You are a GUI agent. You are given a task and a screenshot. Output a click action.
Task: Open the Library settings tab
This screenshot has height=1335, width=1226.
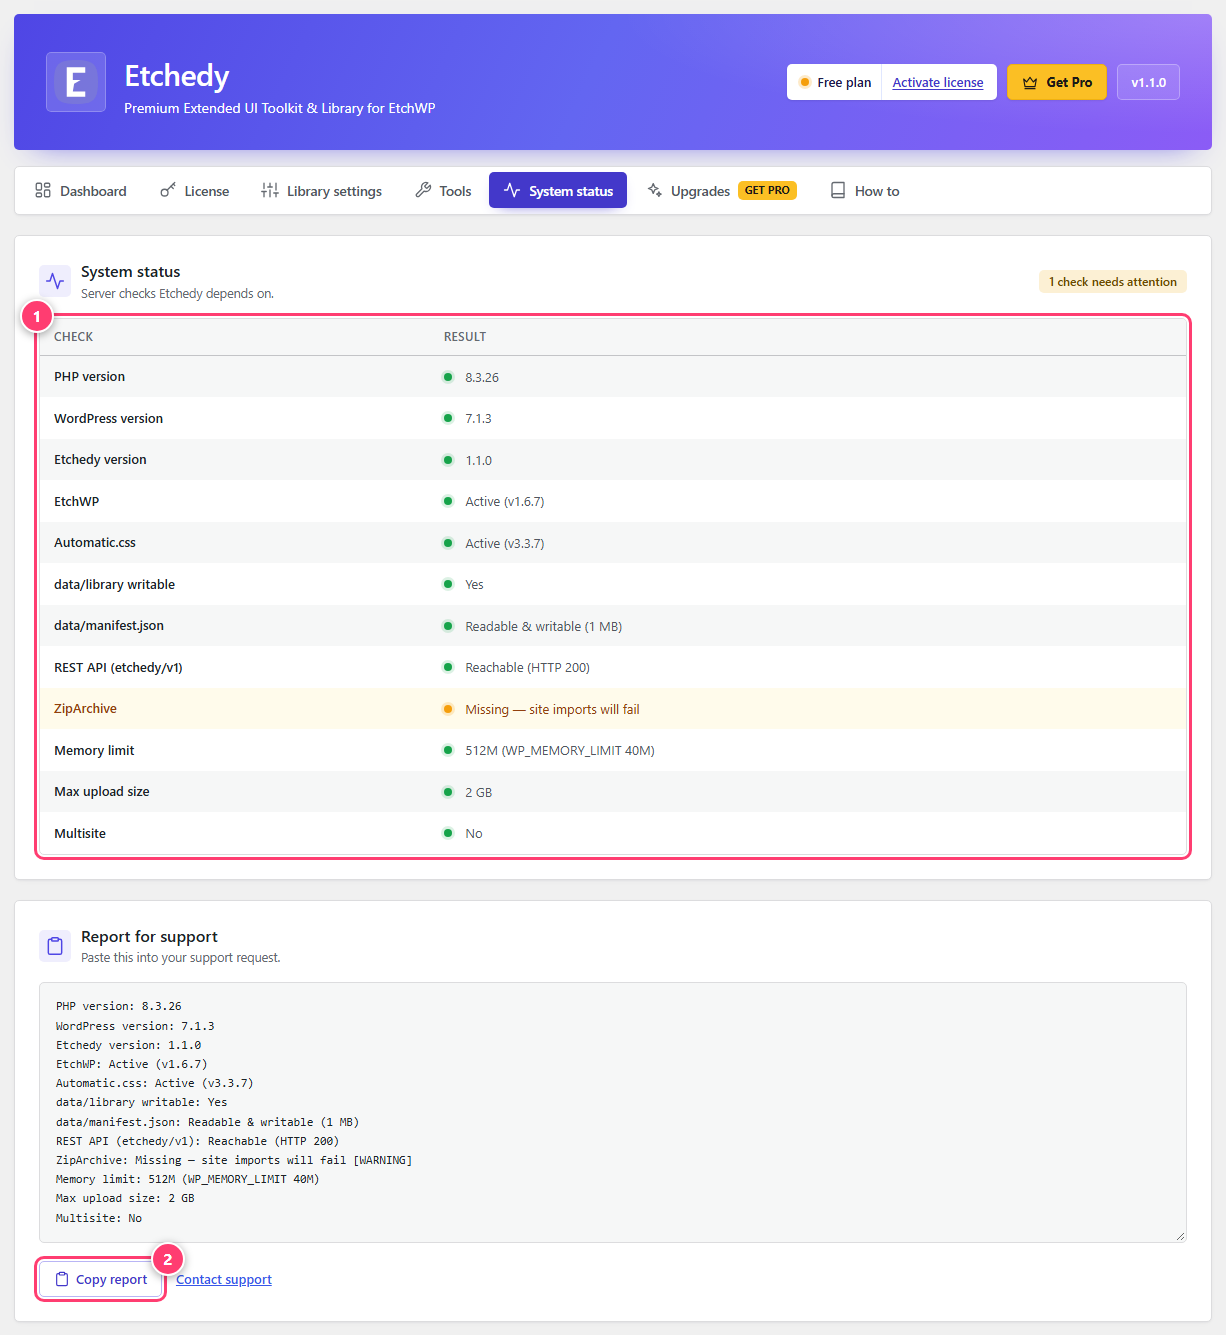tap(322, 190)
